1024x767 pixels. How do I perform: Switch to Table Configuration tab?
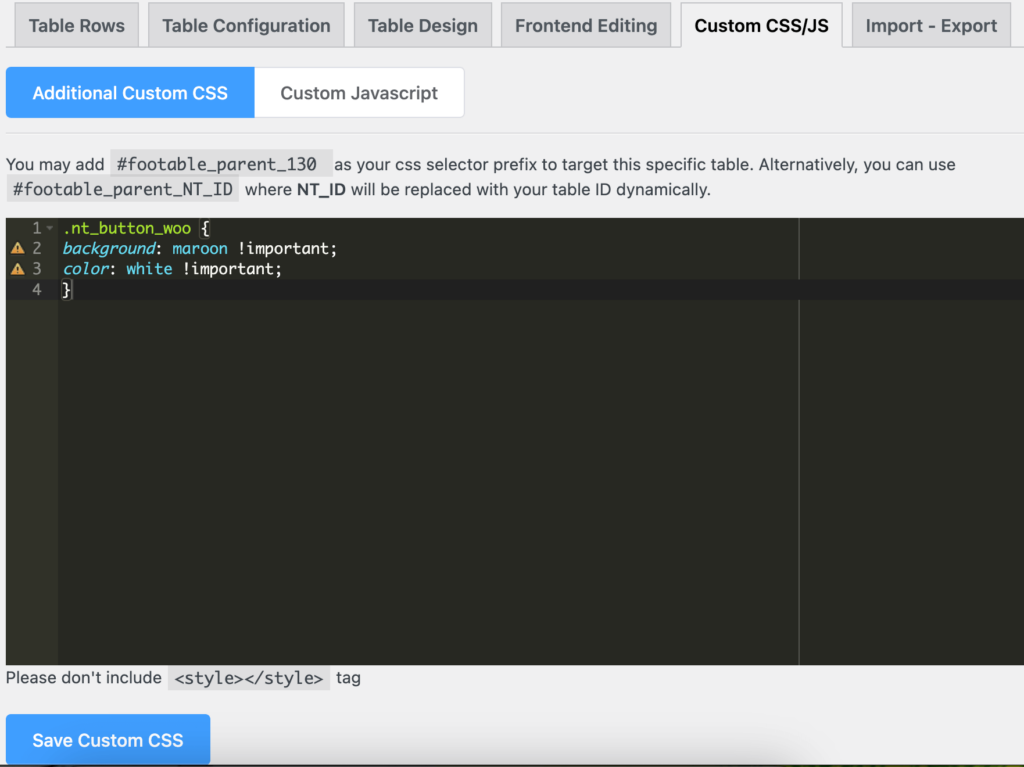click(246, 25)
